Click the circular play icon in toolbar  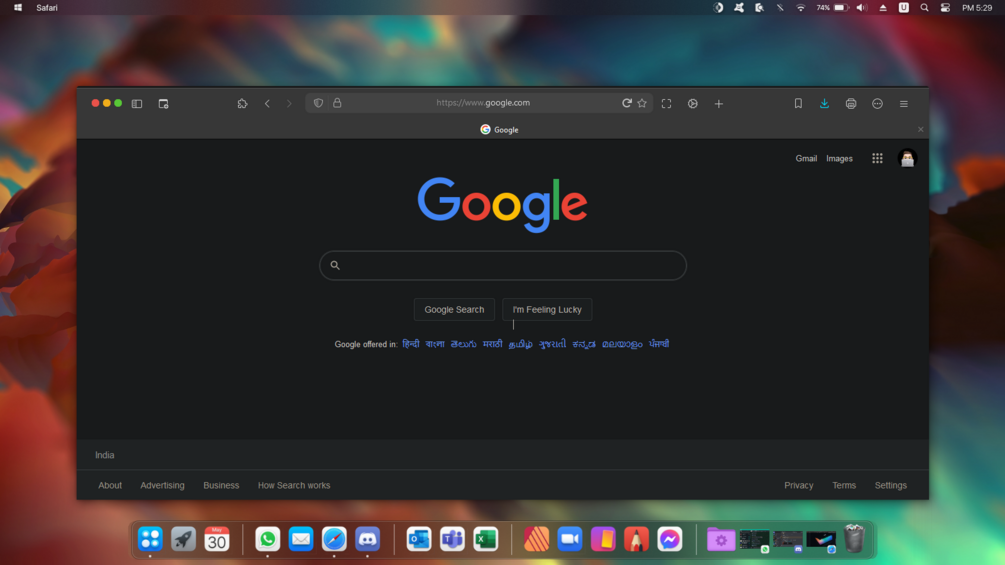[693, 103]
